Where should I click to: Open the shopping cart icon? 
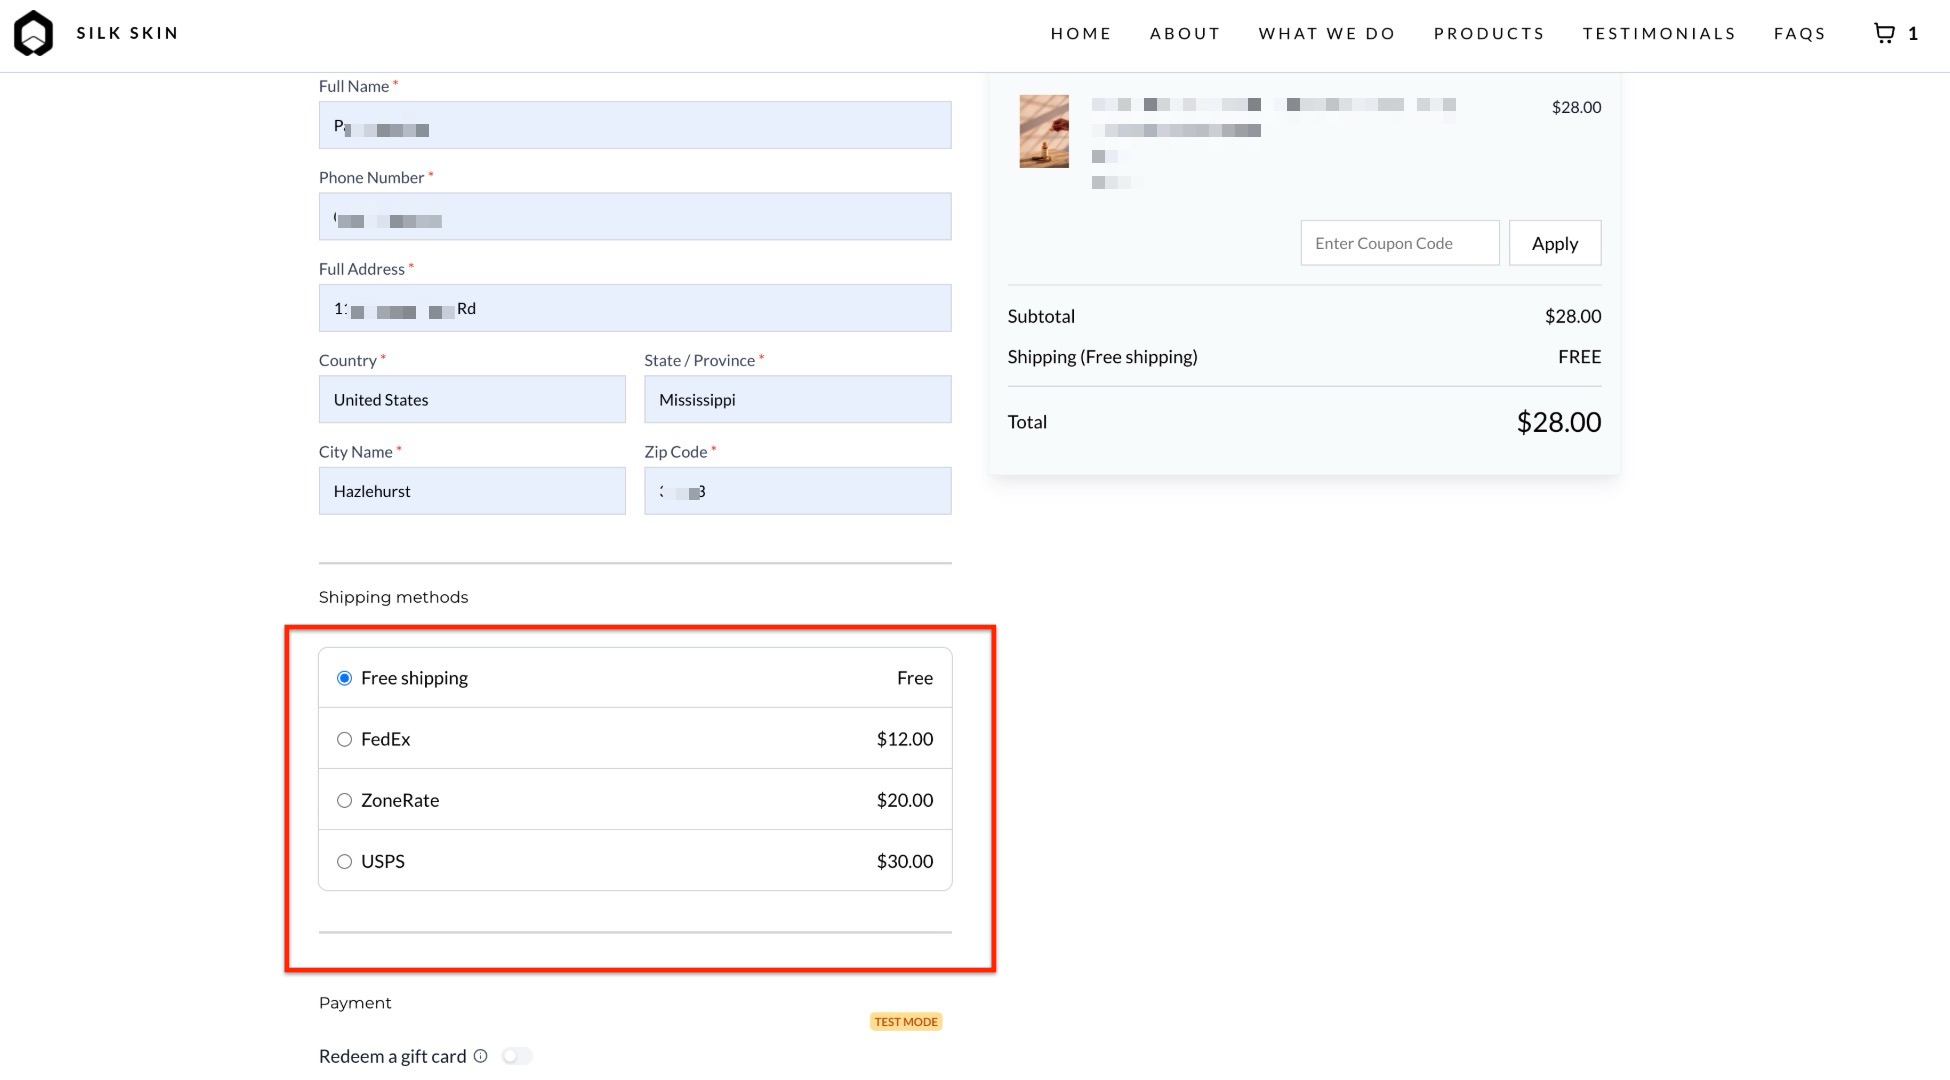1884,33
